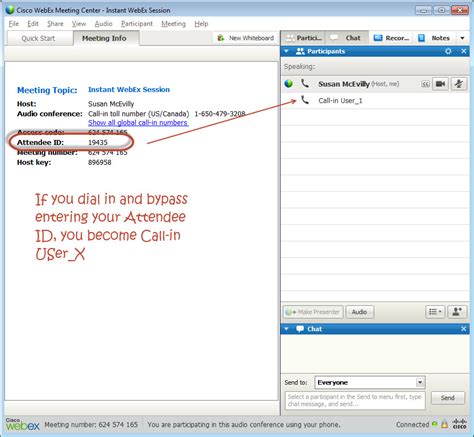Click the green Connected status indicator
The height and width of the screenshot is (437, 474).
pos(434,424)
